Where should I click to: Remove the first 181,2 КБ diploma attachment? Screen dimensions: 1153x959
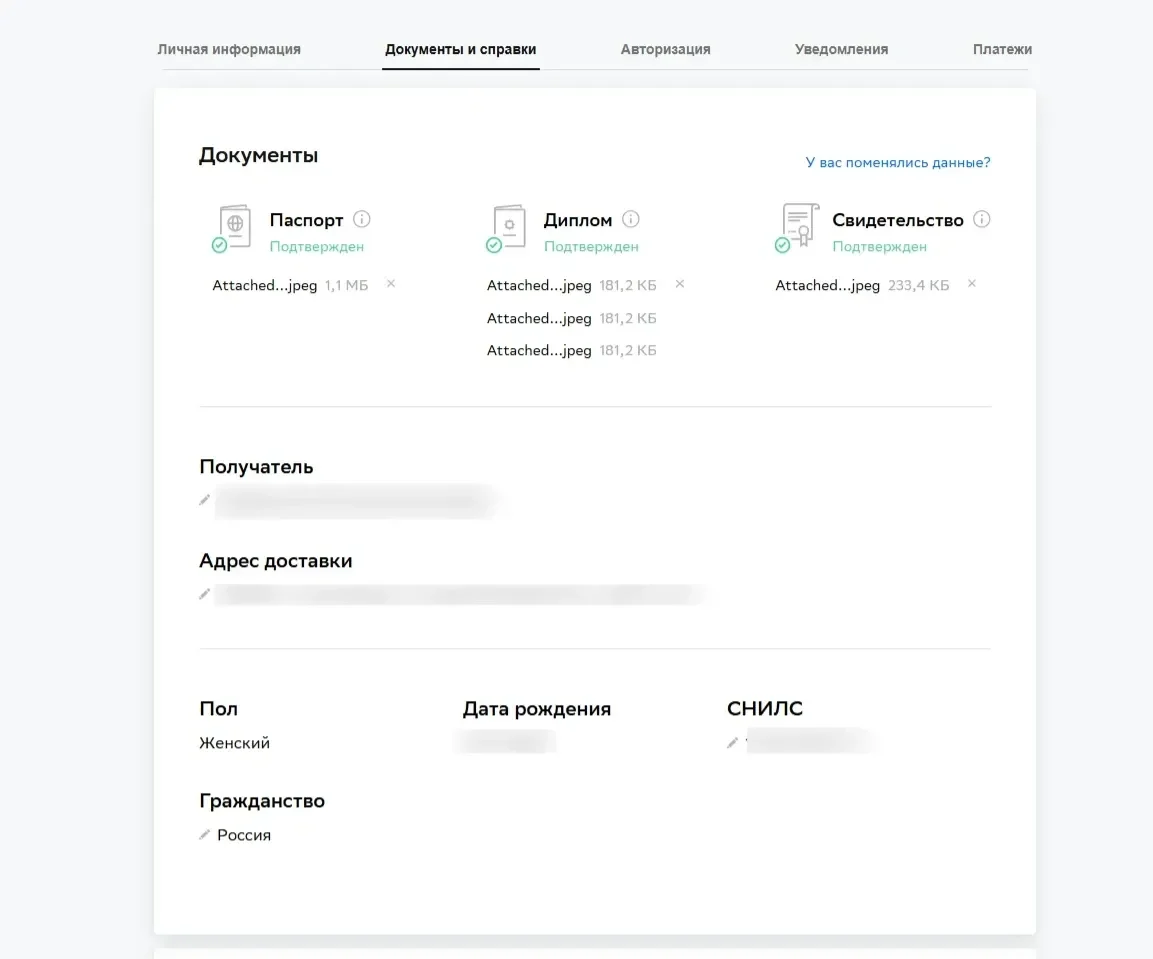679,284
